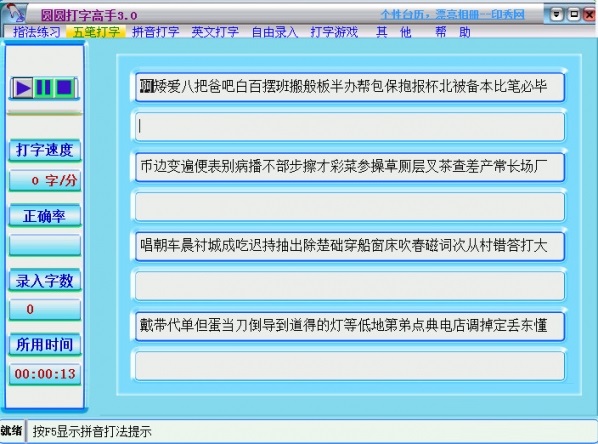
Task: Open the 其他 menu
Action: point(394,32)
